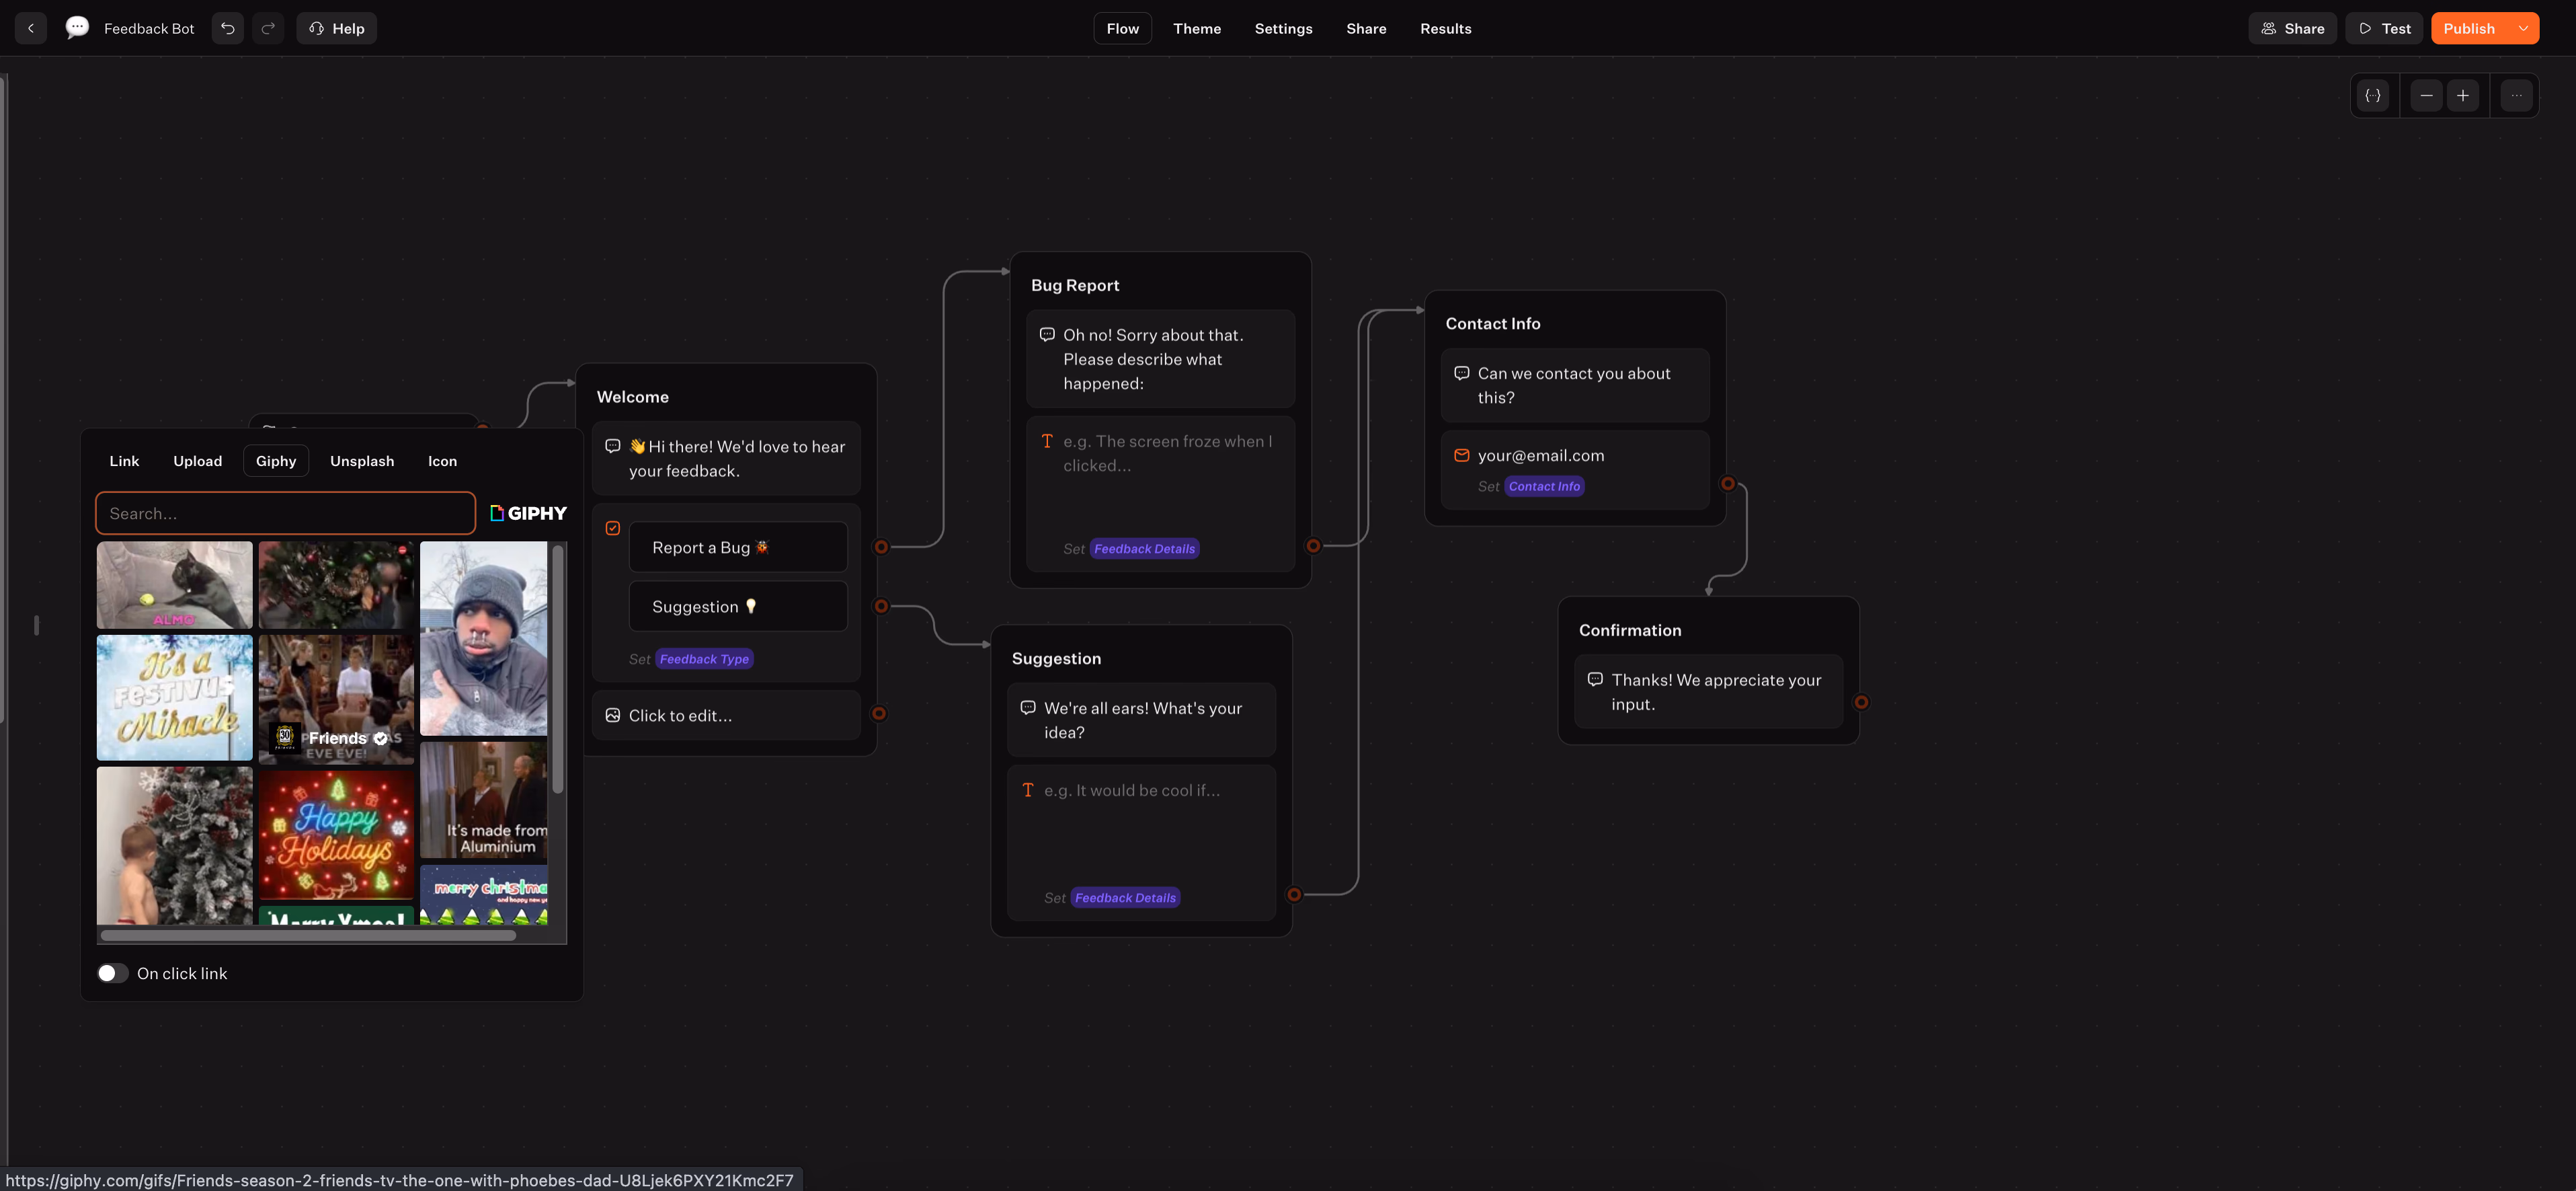Click the redo arrow icon

tap(268, 28)
